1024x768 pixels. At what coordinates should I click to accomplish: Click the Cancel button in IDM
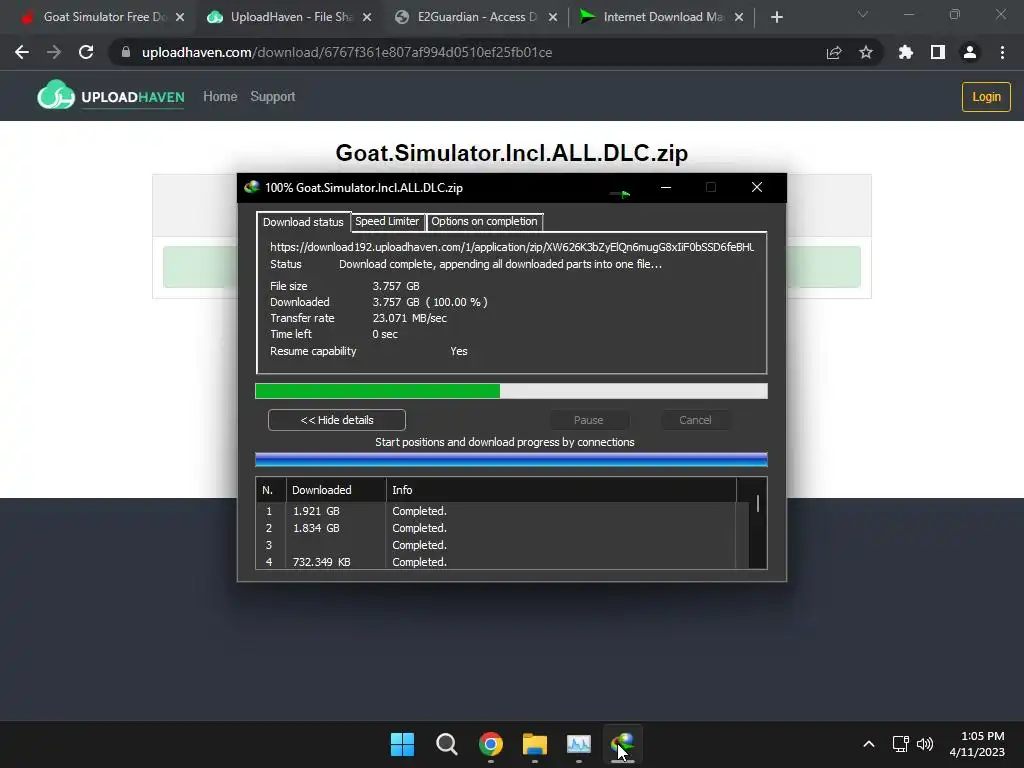click(695, 420)
